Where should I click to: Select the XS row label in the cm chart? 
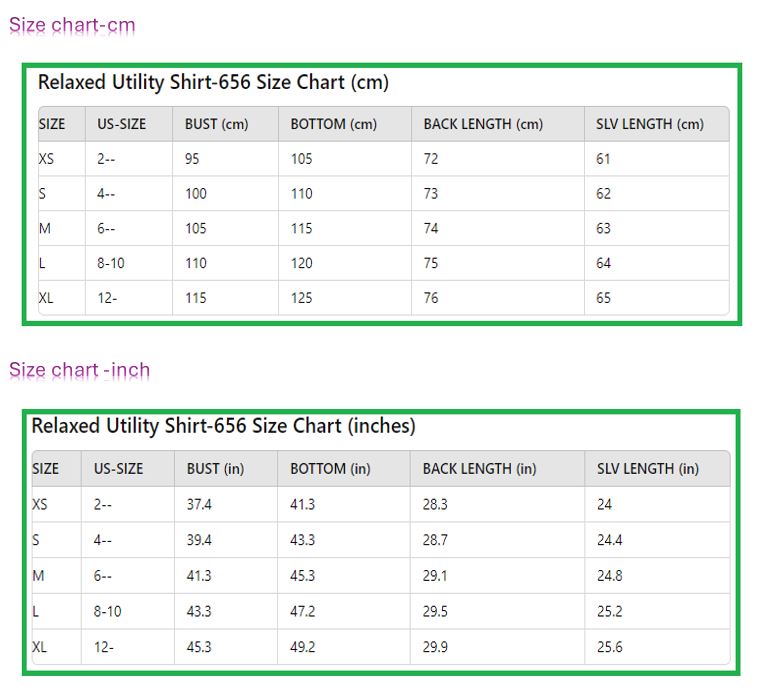click(46, 158)
